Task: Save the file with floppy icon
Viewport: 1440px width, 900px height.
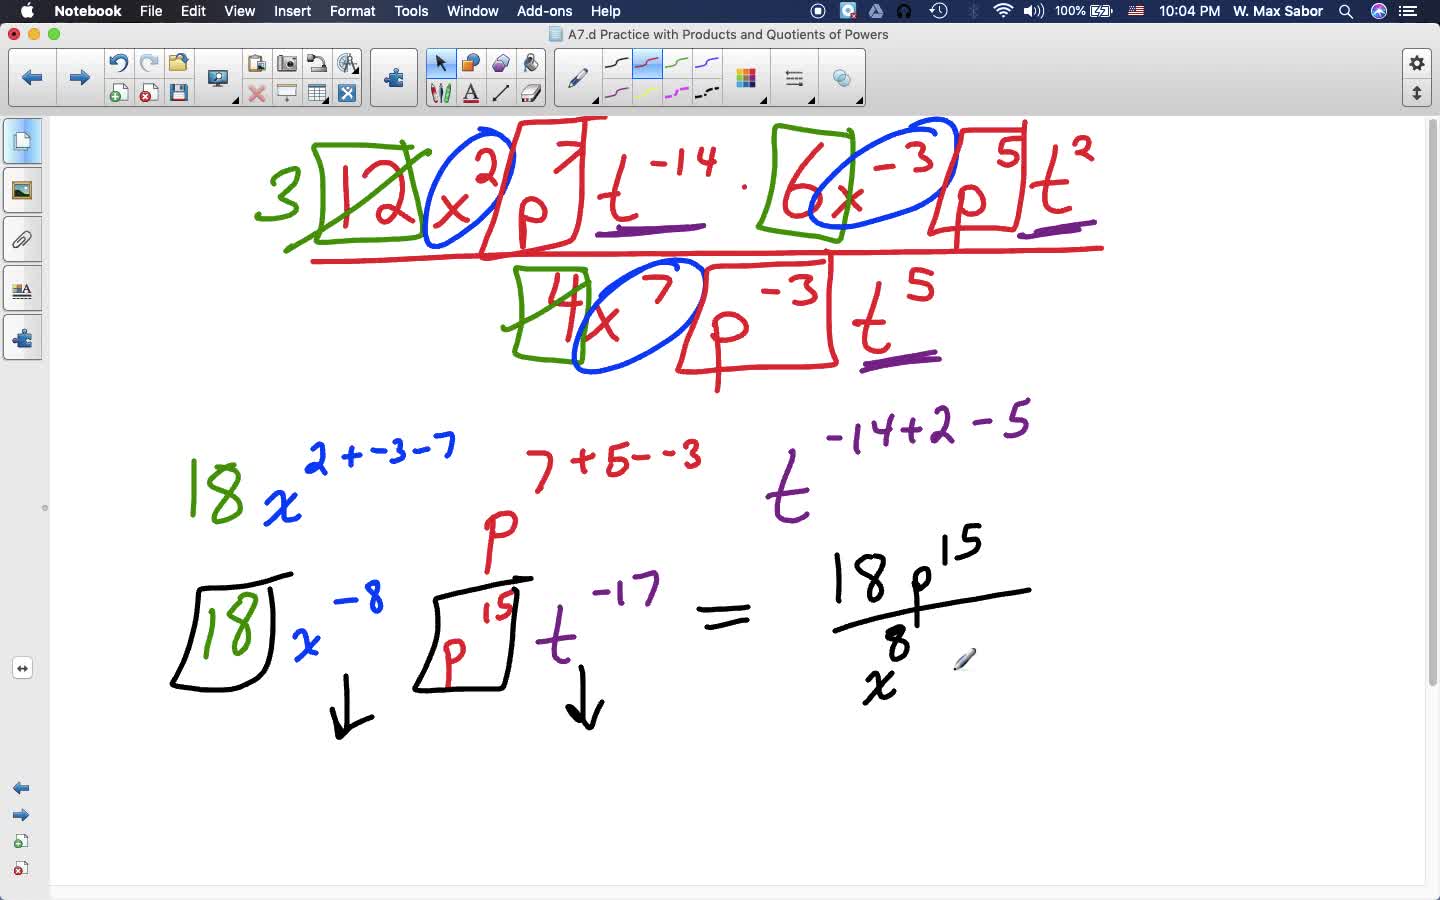Action: [178, 93]
